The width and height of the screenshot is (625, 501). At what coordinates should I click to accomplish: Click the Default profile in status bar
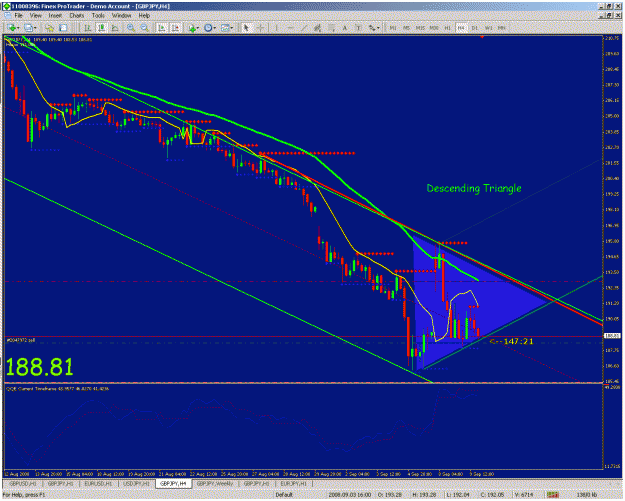point(284,495)
